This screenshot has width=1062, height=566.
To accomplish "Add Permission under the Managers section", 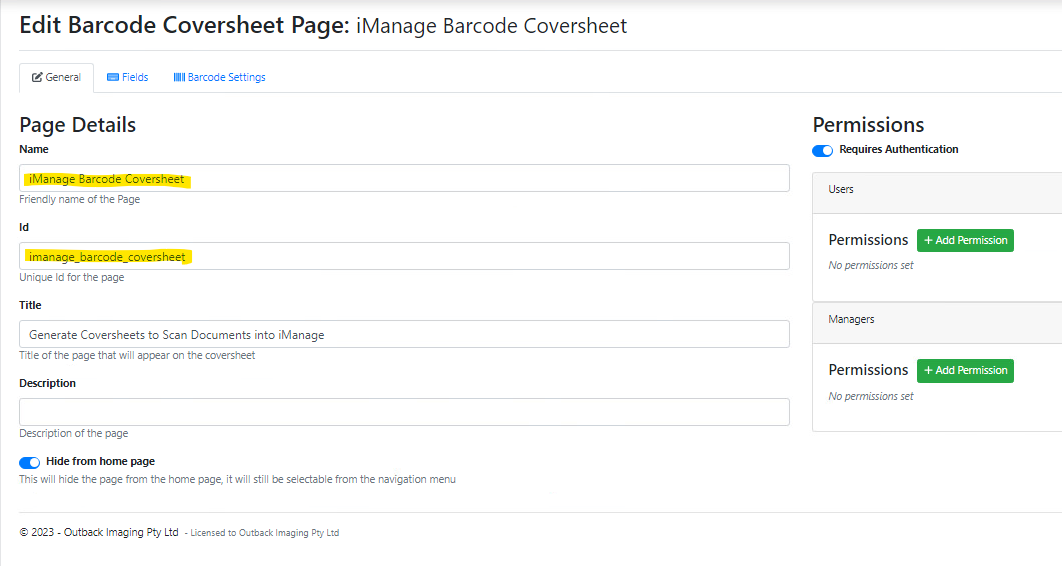I will pos(965,371).
